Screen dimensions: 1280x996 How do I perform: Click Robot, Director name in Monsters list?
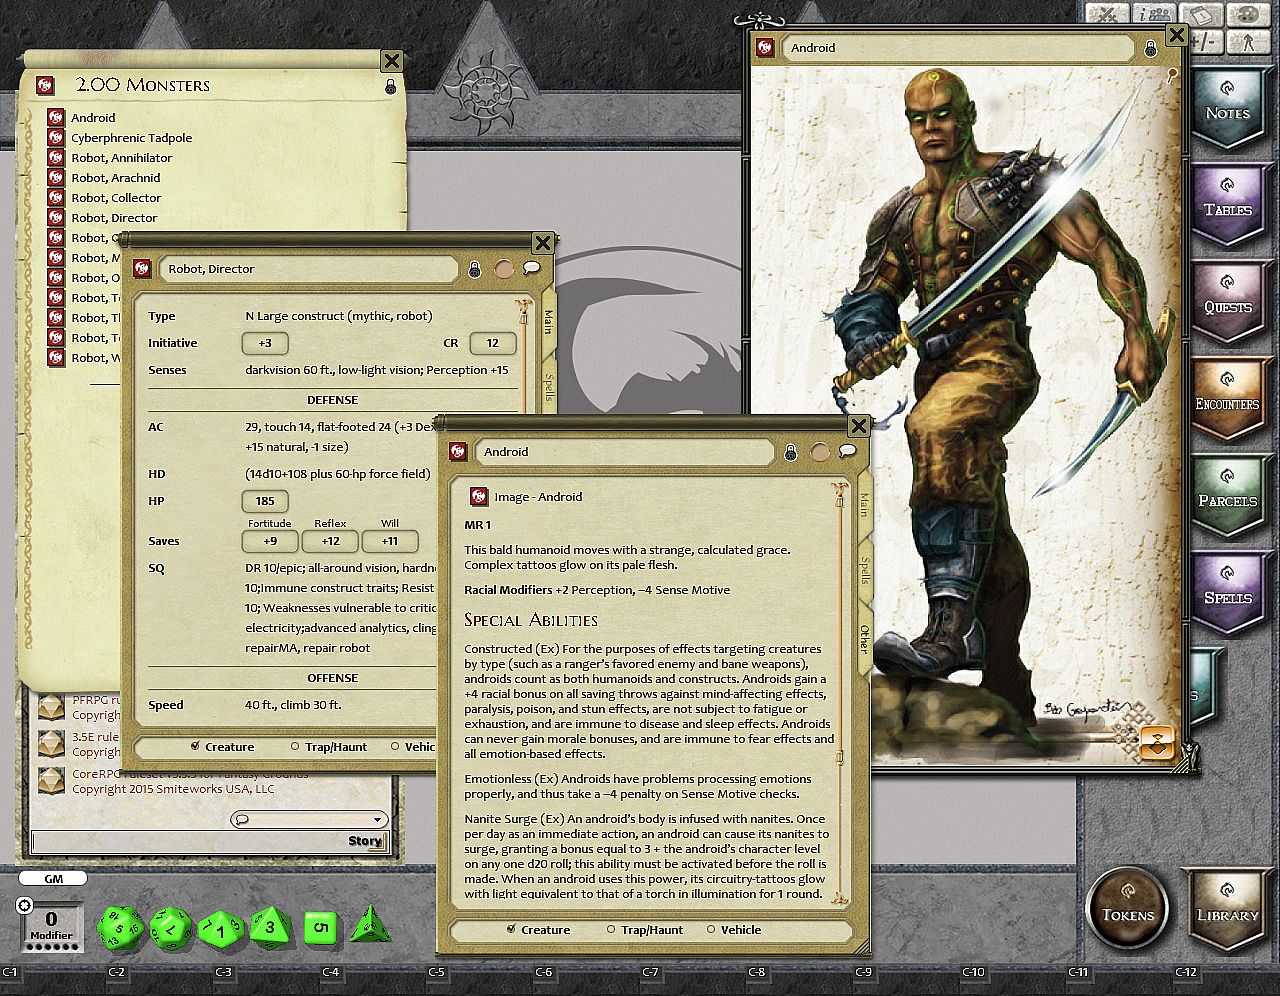114,218
